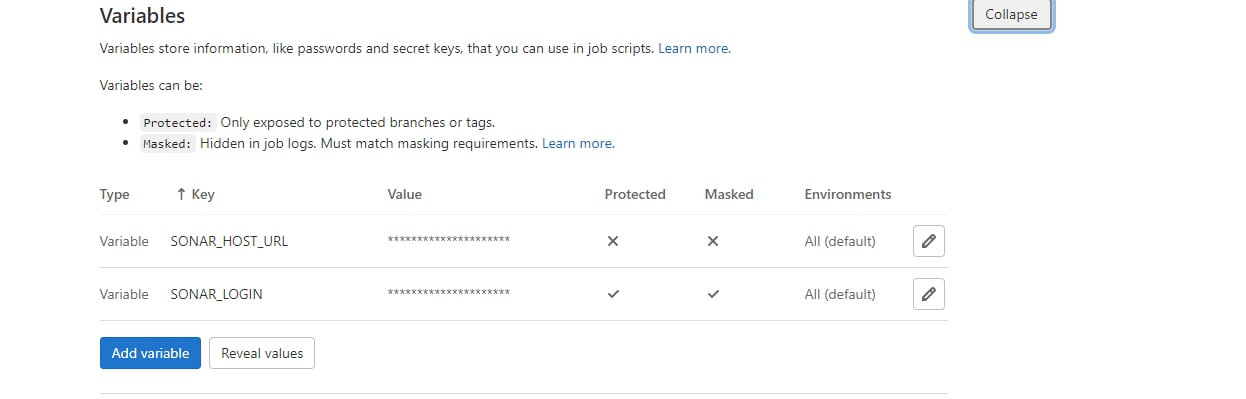Sort by Key column arrow
This screenshot has width=1246, height=399.
pyautogui.click(x=181, y=194)
